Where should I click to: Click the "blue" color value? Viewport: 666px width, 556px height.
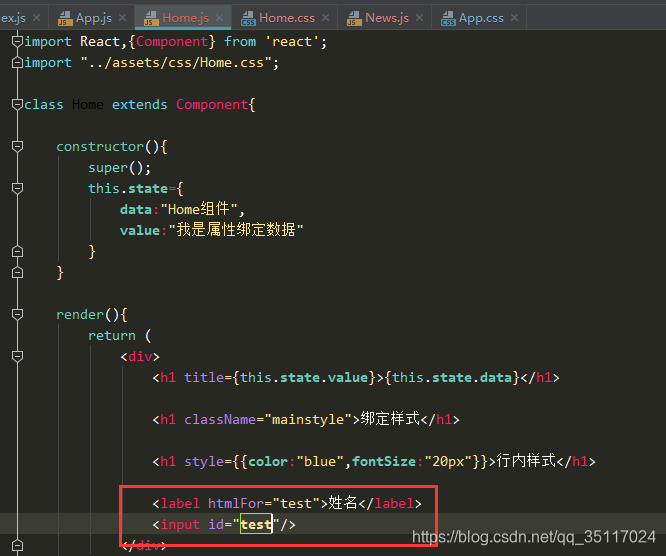(x=320, y=462)
